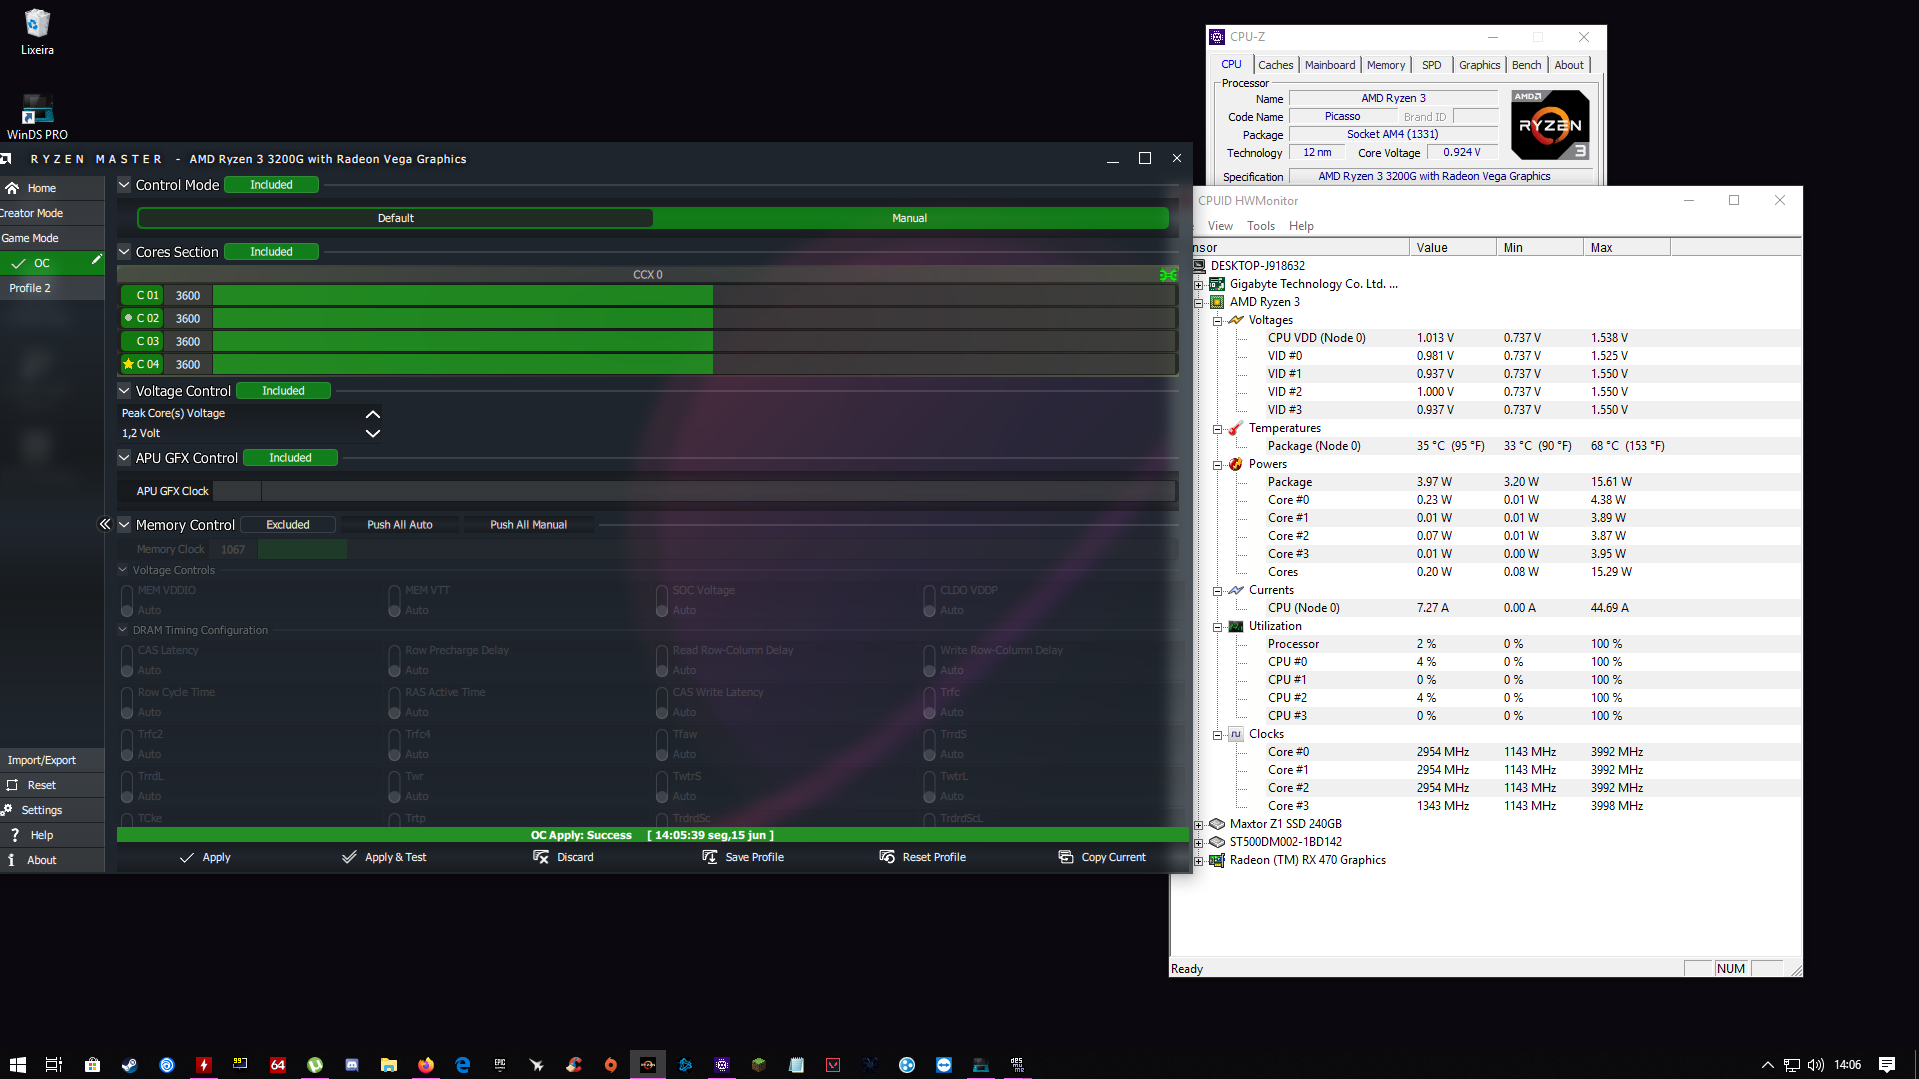Switch to the Memory tab in CPU-Z
The image size is (1919, 1079).
point(1386,65)
